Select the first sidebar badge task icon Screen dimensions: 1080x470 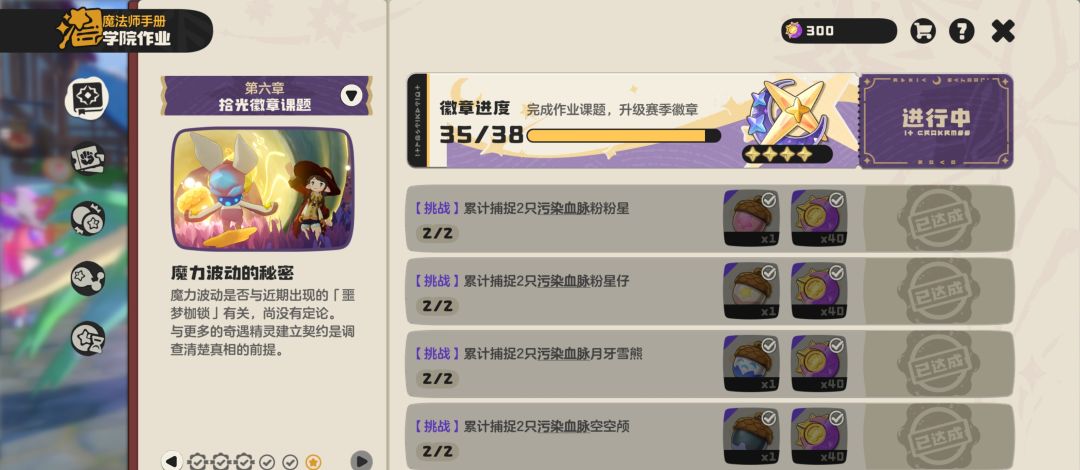tap(88, 98)
